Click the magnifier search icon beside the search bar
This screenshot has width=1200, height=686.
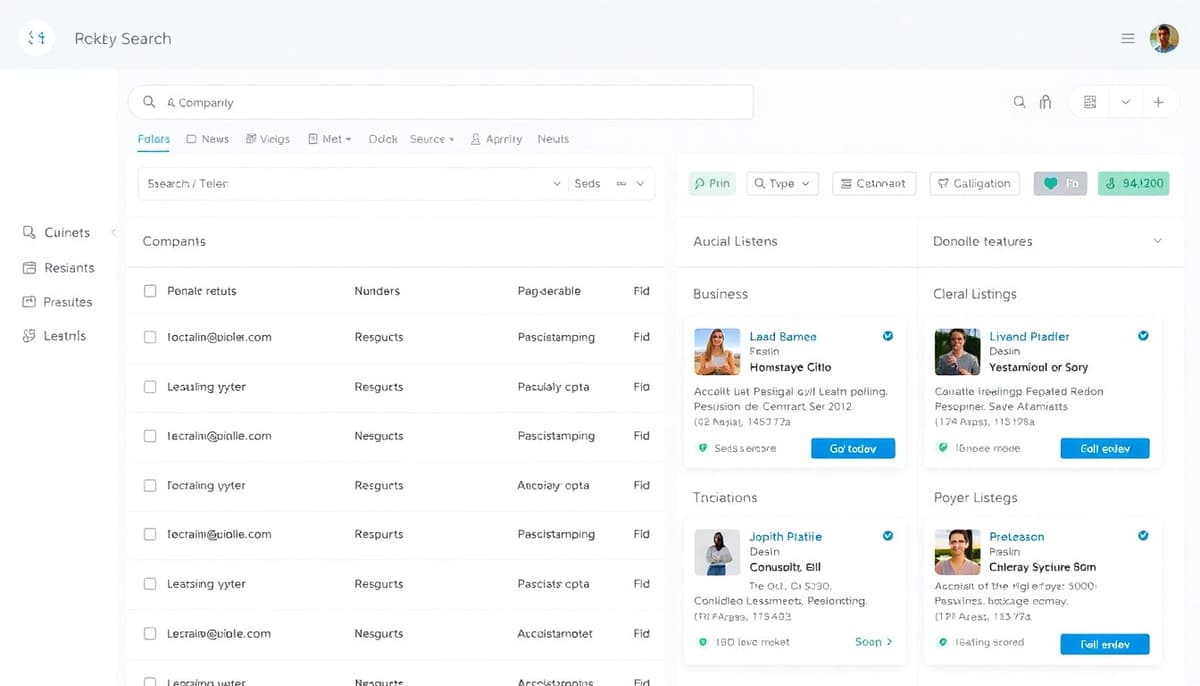coord(1019,102)
